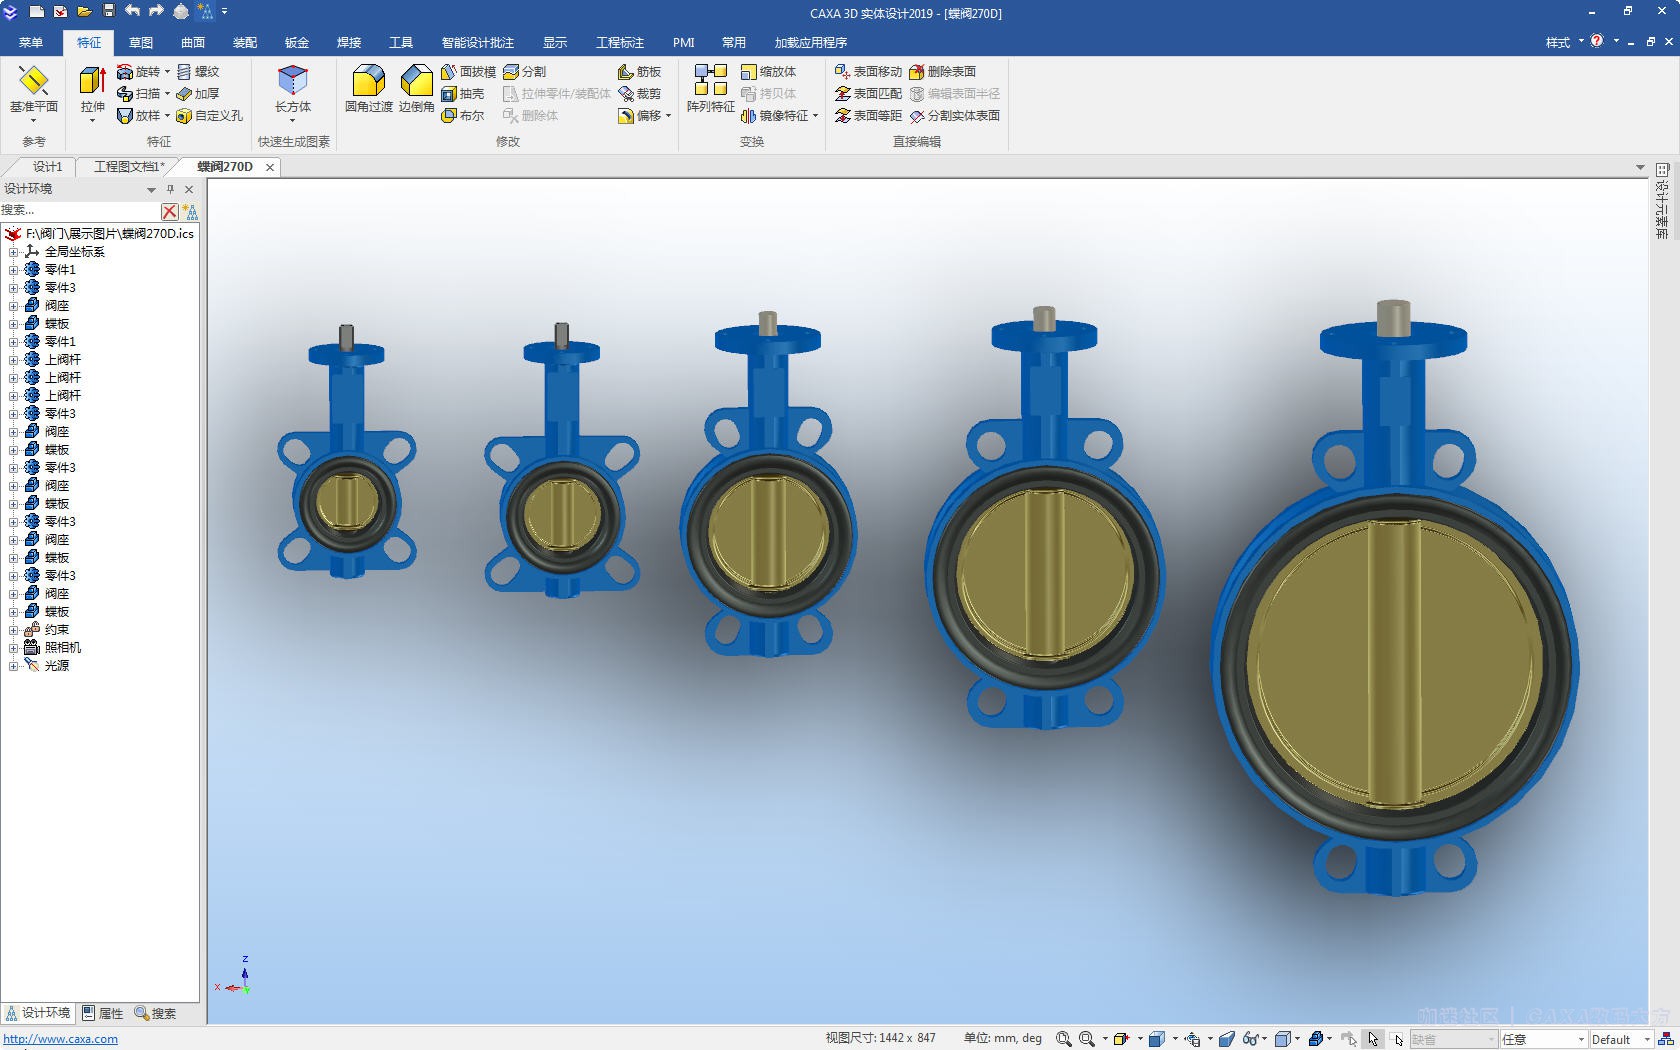Click the 分割 split tool
The image size is (1680, 1050).
[525, 72]
